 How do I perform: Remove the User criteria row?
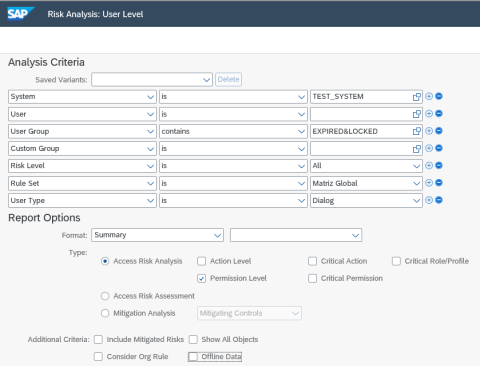coord(439,114)
